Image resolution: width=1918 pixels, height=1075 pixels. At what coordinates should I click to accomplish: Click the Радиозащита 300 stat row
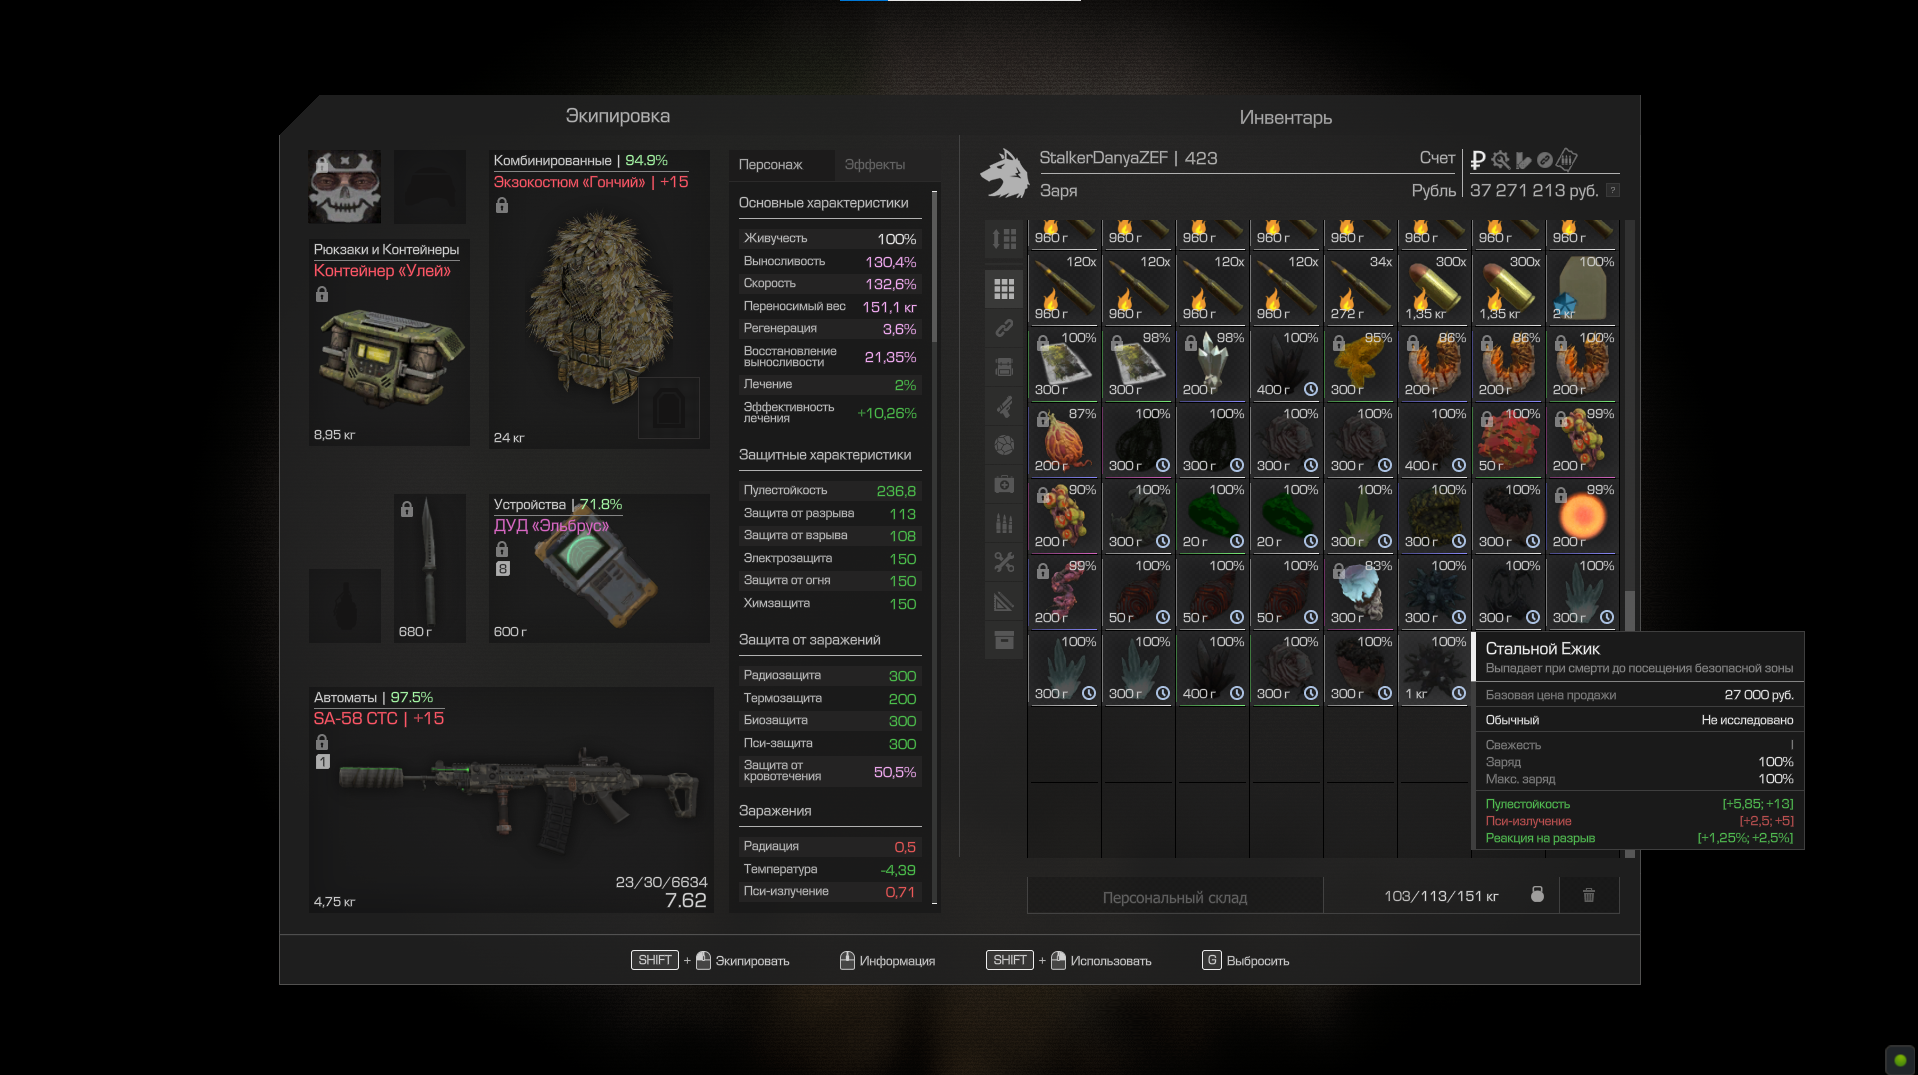[829, 675]
